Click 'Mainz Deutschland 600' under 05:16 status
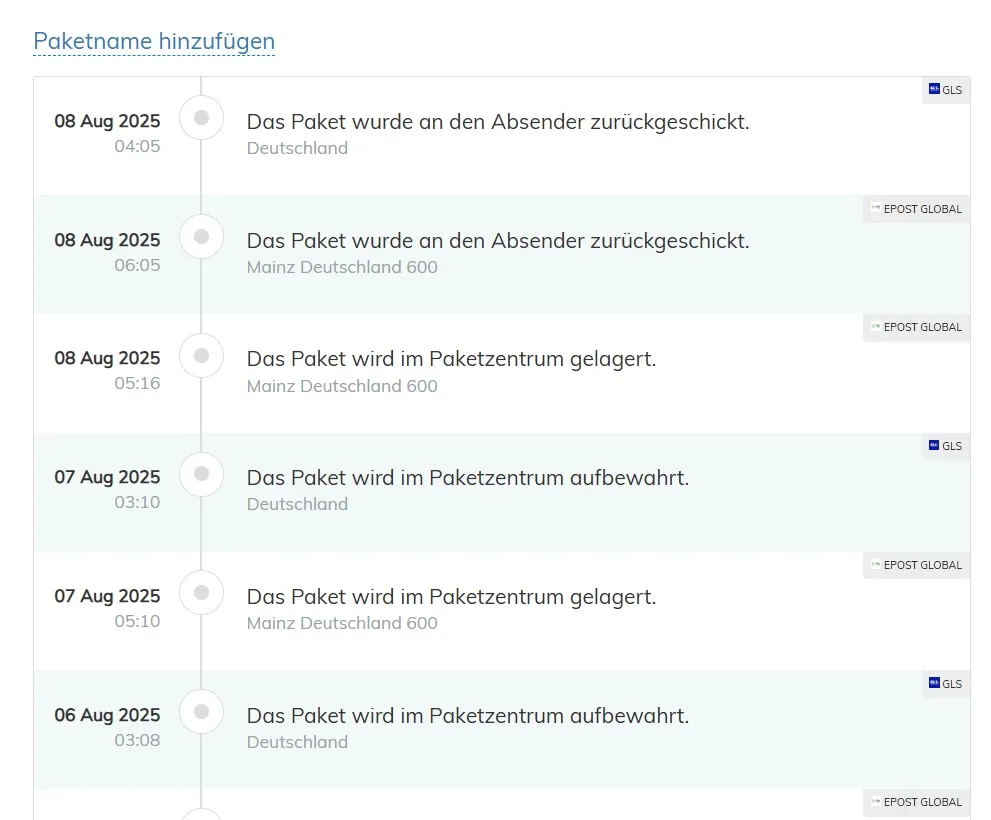The height and width of the screenshot is (820, 991). (342, 386)
